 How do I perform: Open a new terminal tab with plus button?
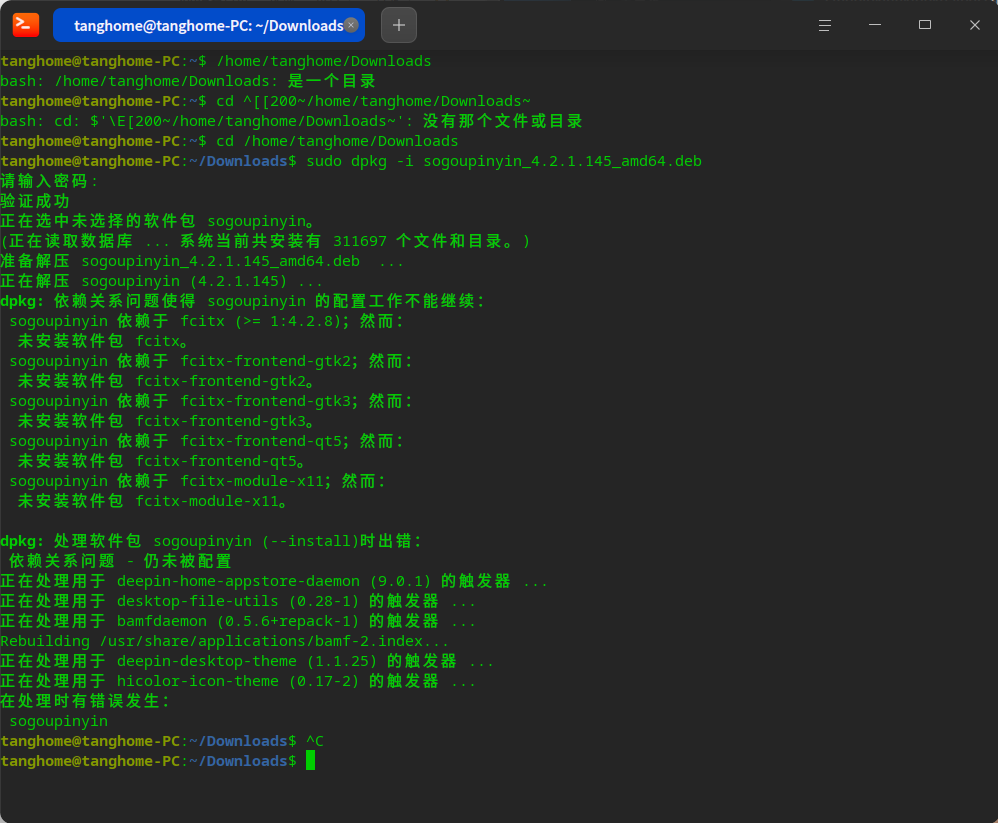click(x=398, y=25)
